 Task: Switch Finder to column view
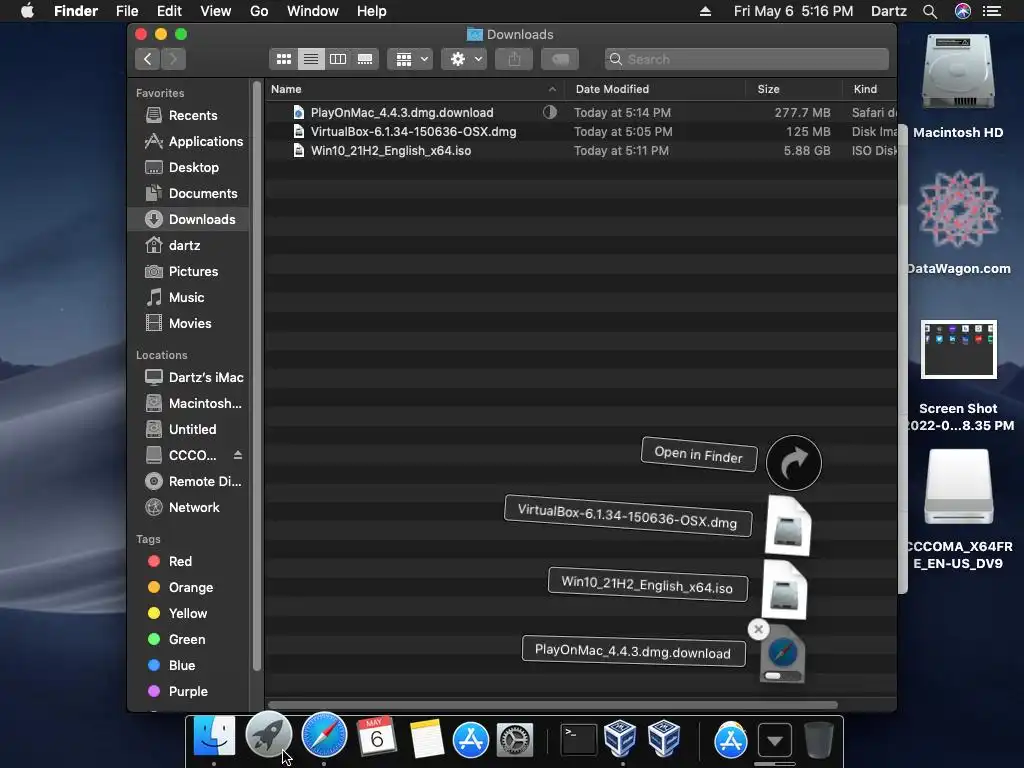point(338,59)
